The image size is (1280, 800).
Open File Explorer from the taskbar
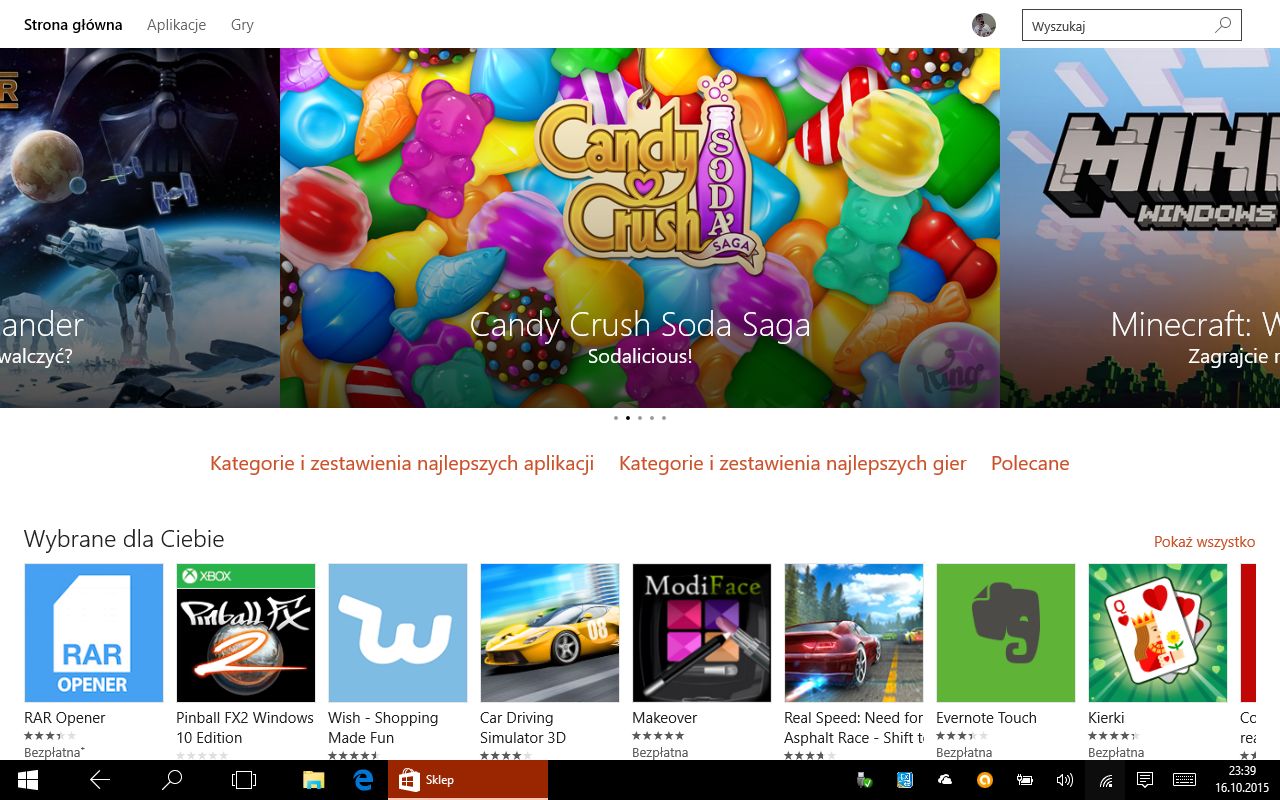[314, 780]
